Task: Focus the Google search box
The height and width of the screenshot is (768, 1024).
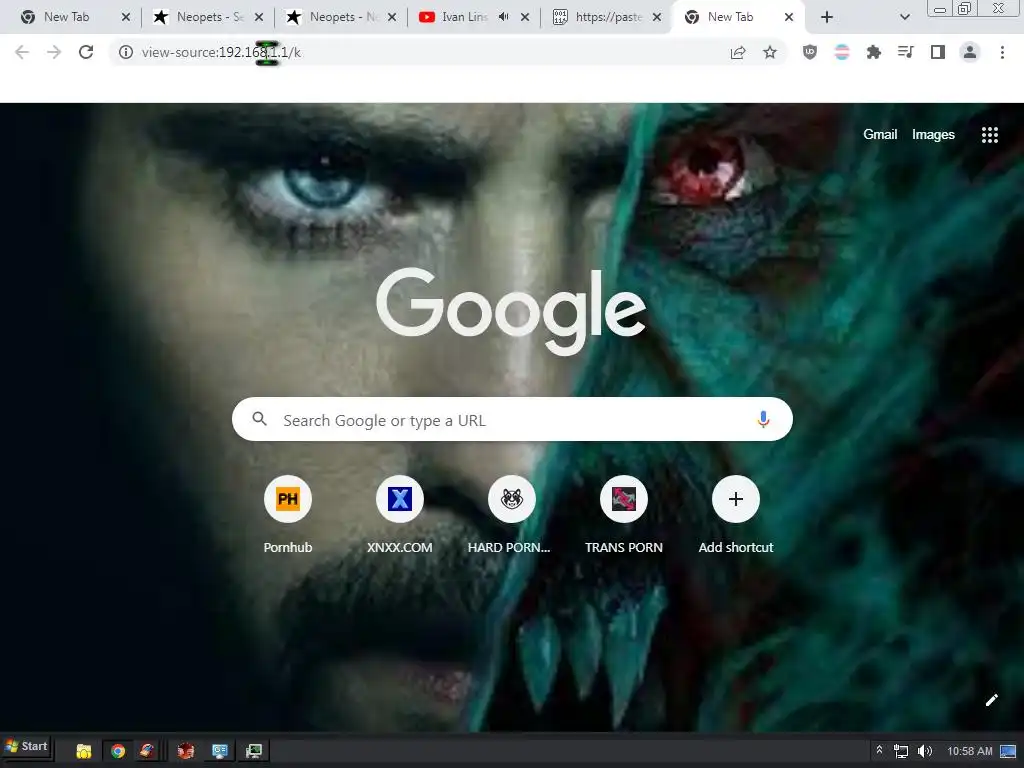Action: click(x=512, y=419)
